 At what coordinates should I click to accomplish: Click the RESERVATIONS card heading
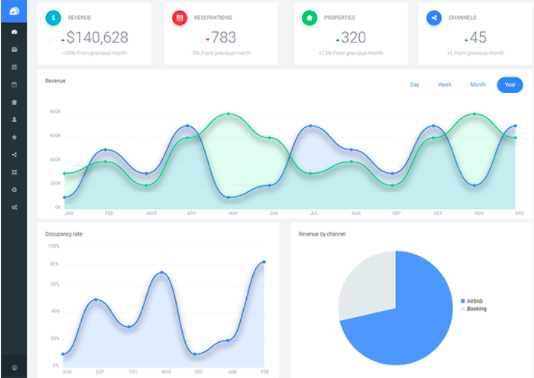213,18
